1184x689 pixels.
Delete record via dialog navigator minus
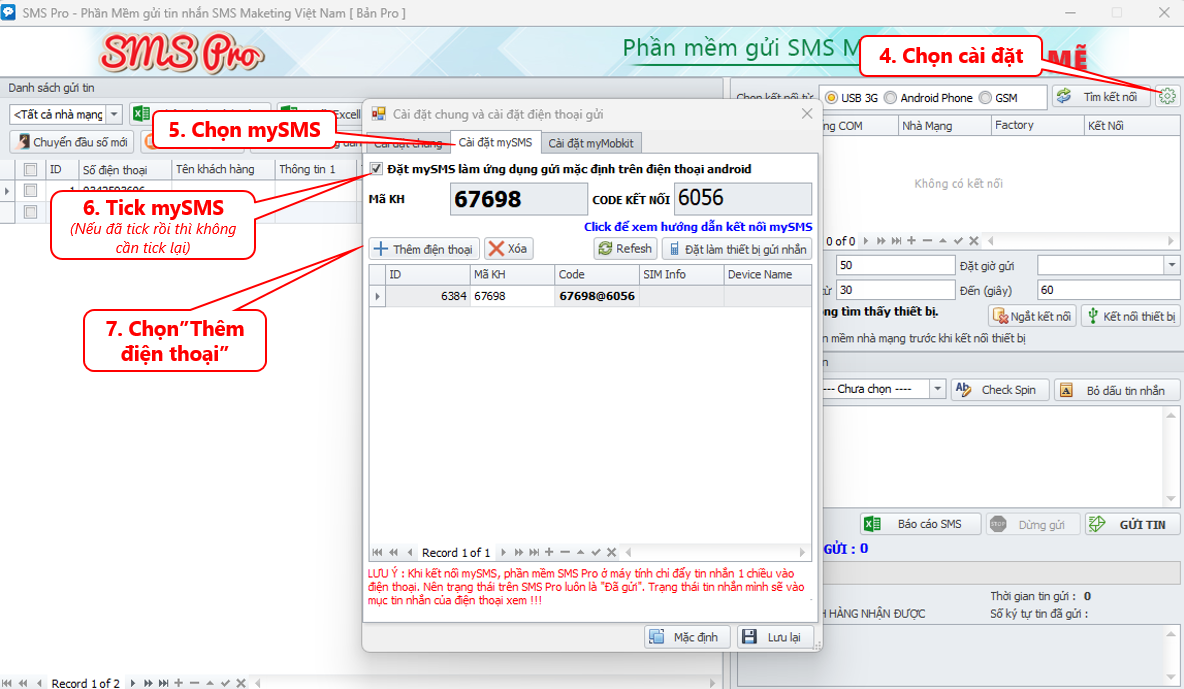(565, 552)
